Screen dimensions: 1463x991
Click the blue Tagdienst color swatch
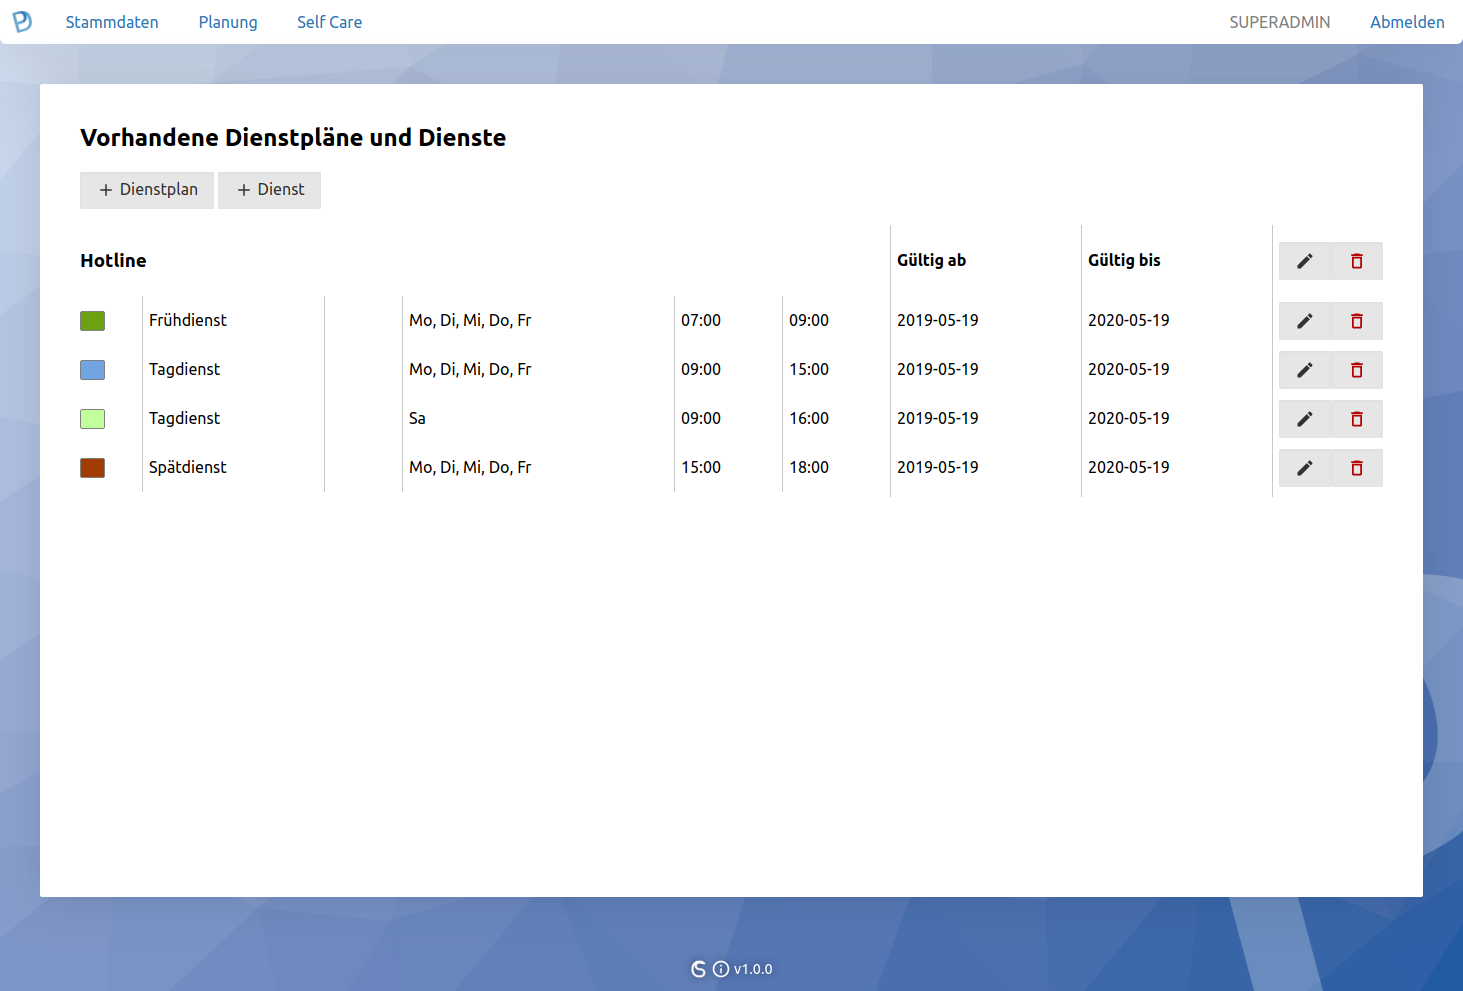coord(92,370)
